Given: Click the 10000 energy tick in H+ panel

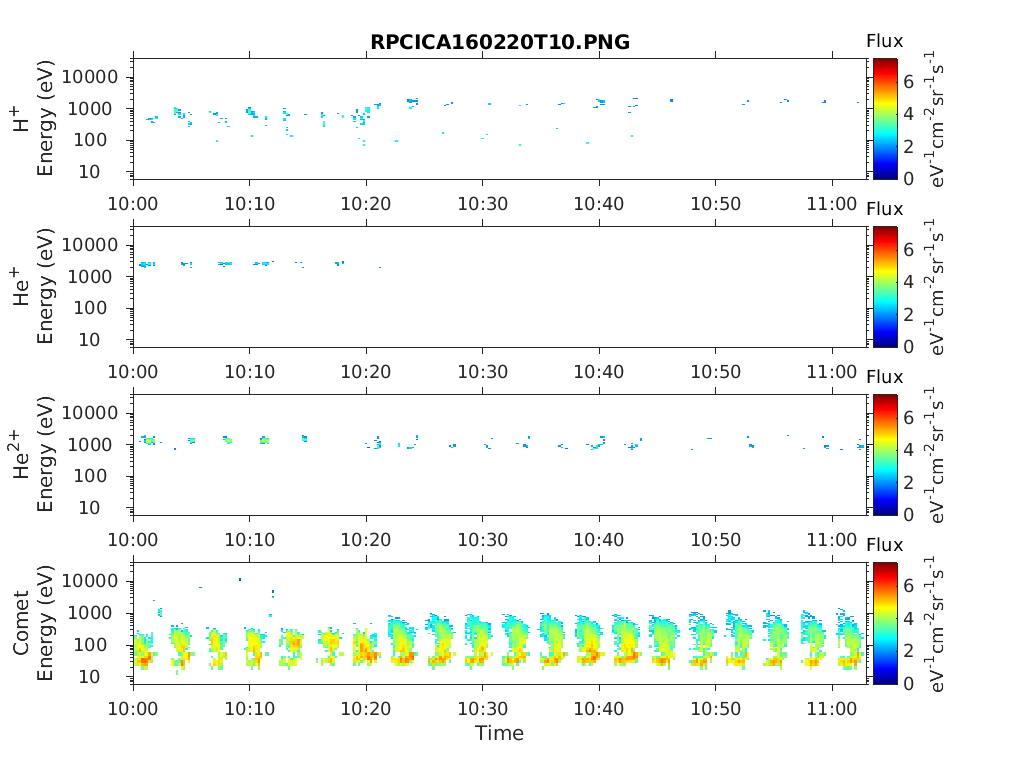Looking at the screenshot, I should [x=90, y=77].
